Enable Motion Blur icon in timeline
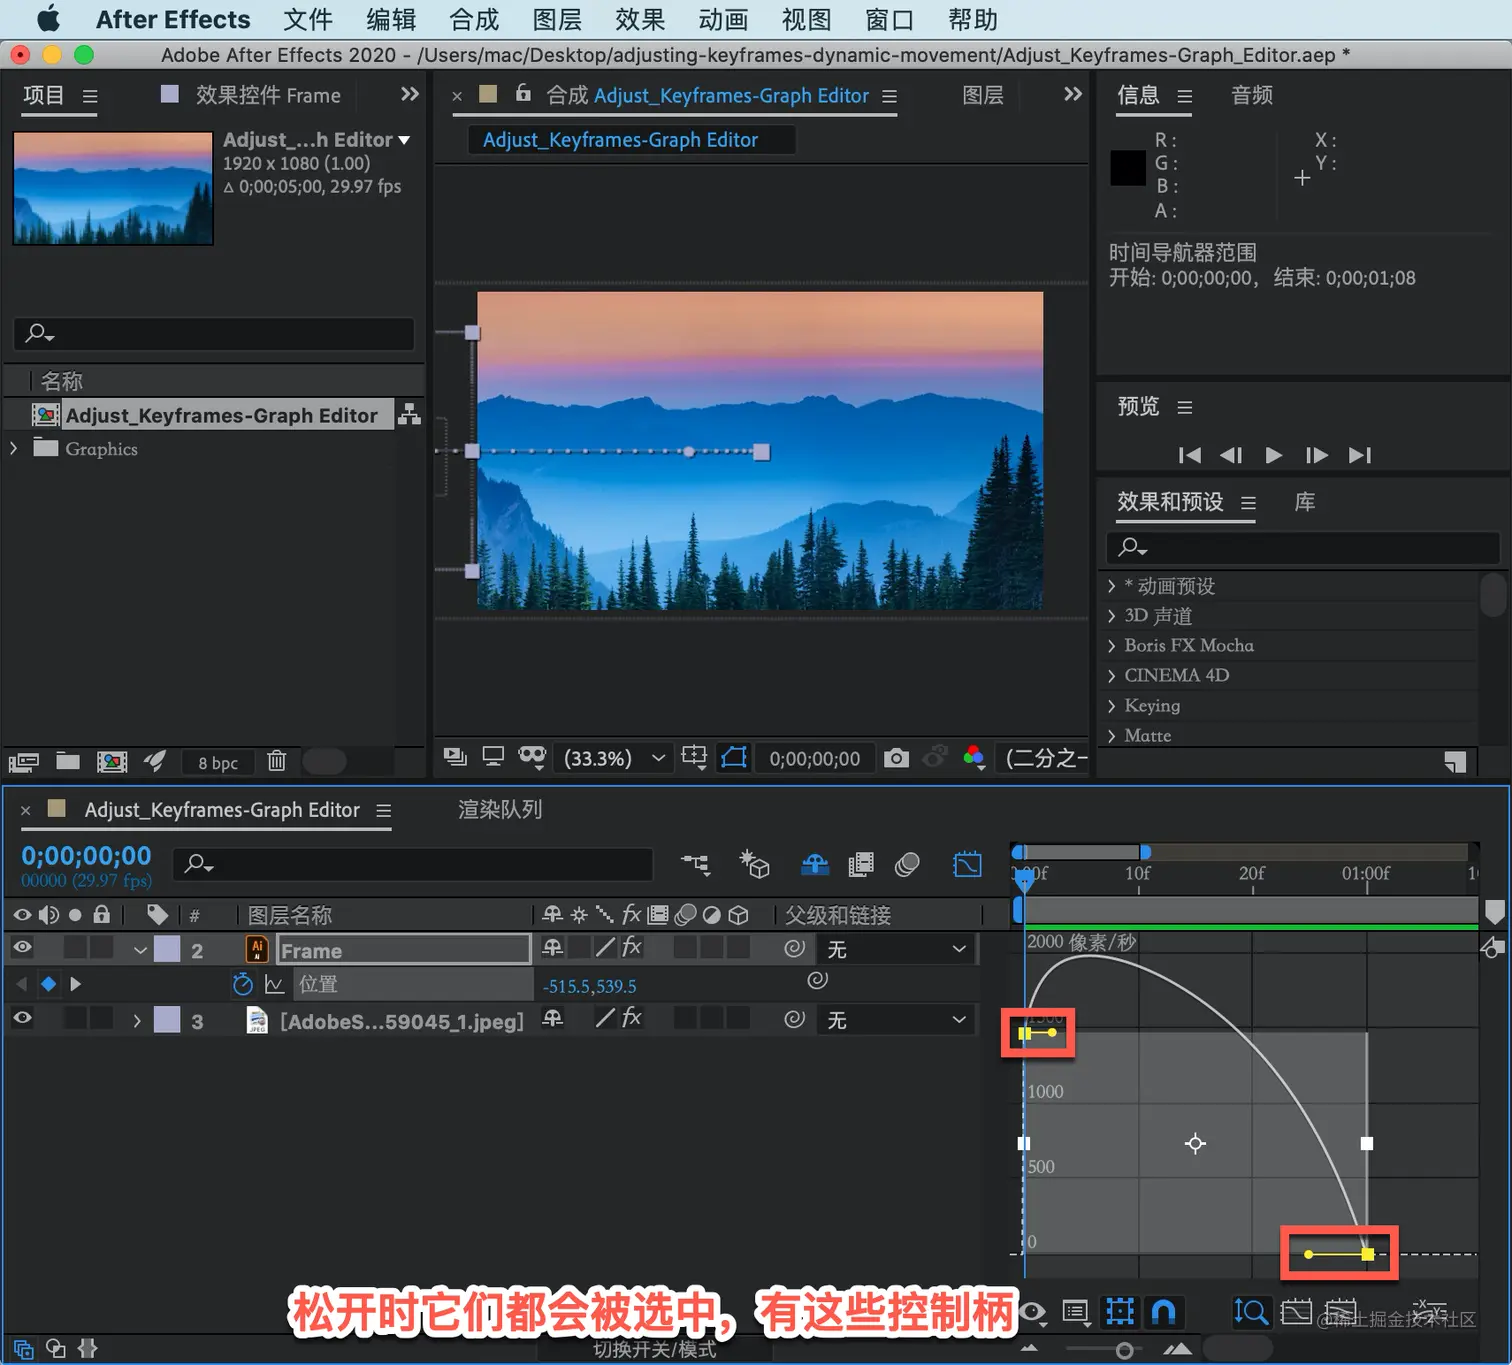Viewport: 1512px width, 1365px height. pos(907,864)
